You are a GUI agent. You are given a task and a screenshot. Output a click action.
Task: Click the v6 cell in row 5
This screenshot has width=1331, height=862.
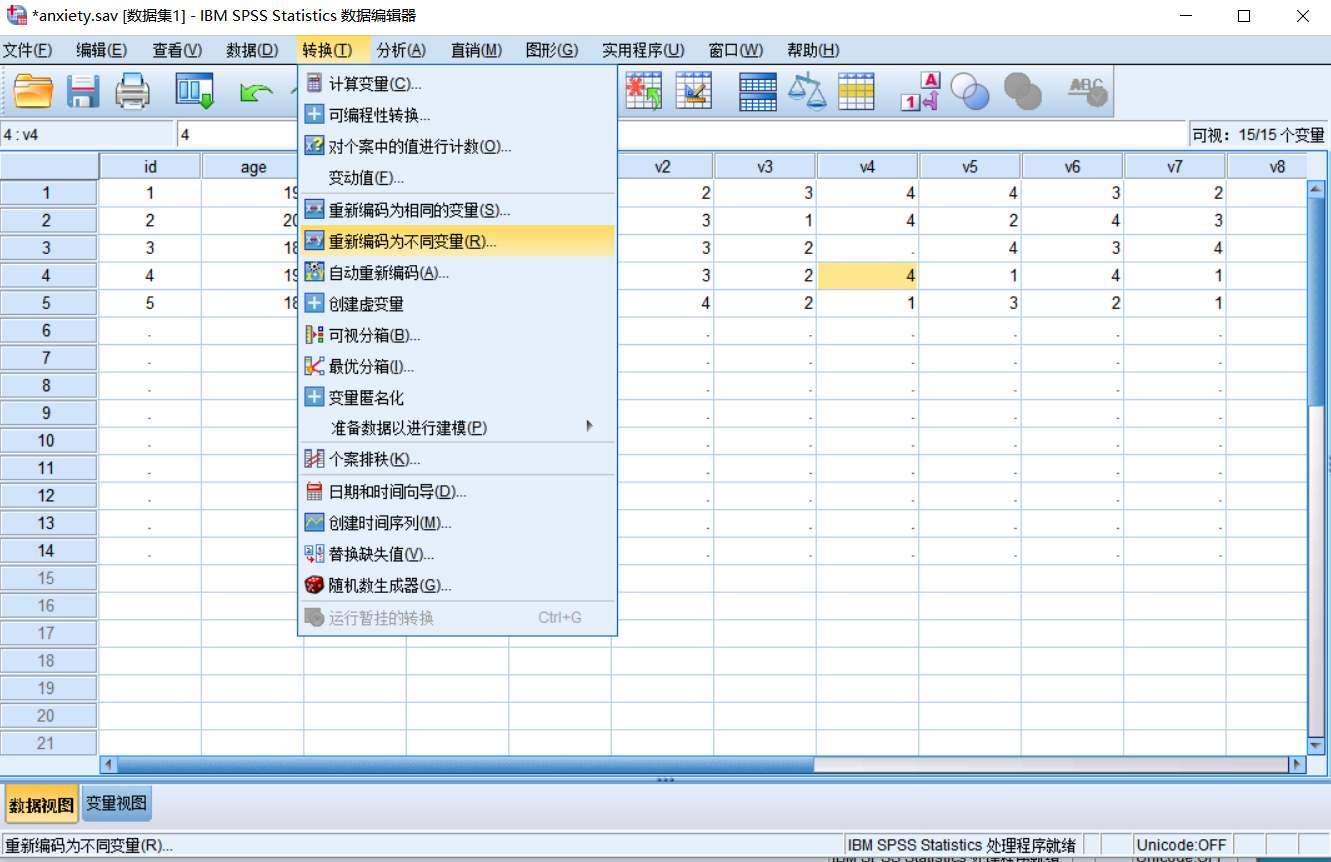click(1073, 303)
